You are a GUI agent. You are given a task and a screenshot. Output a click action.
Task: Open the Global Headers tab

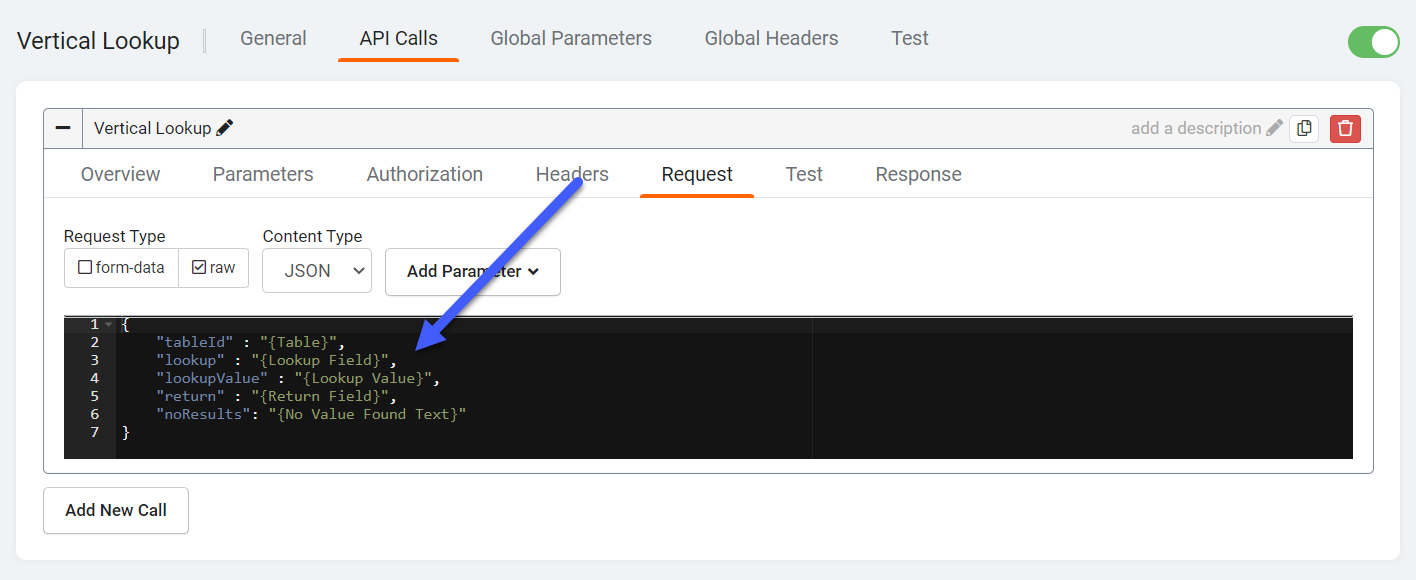click(x=772, y=38)
